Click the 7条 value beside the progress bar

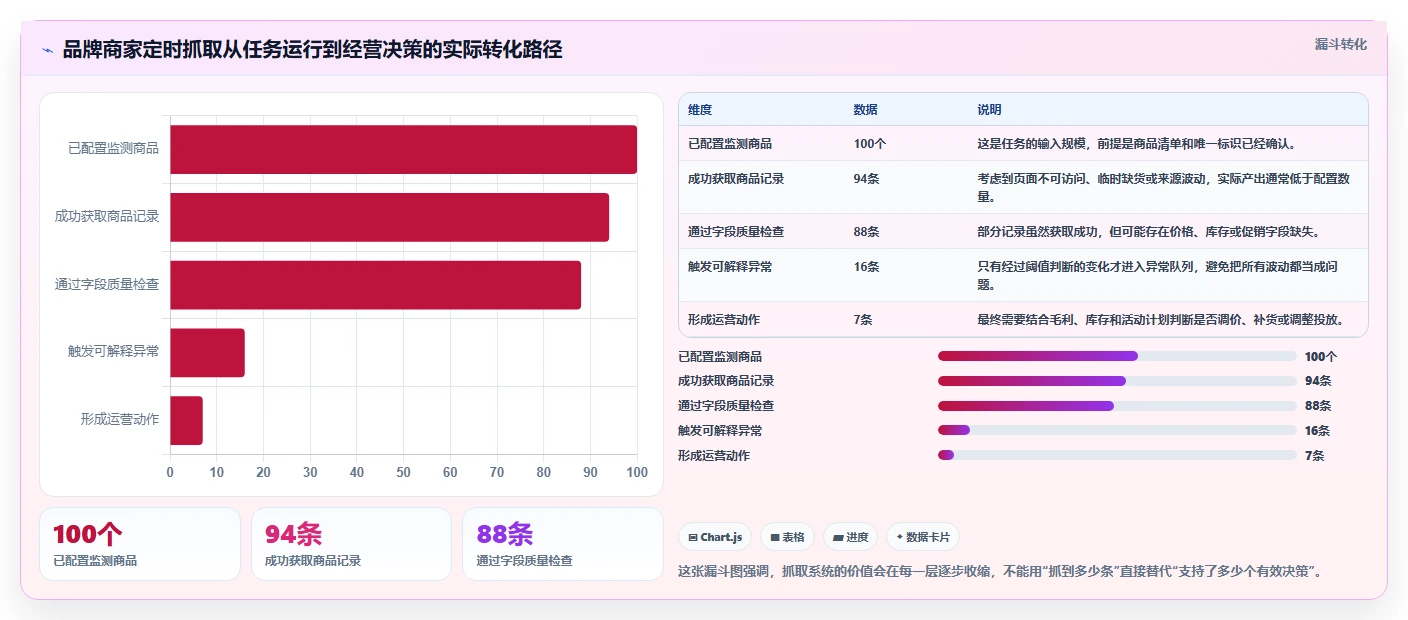(x=1314, y=456)
